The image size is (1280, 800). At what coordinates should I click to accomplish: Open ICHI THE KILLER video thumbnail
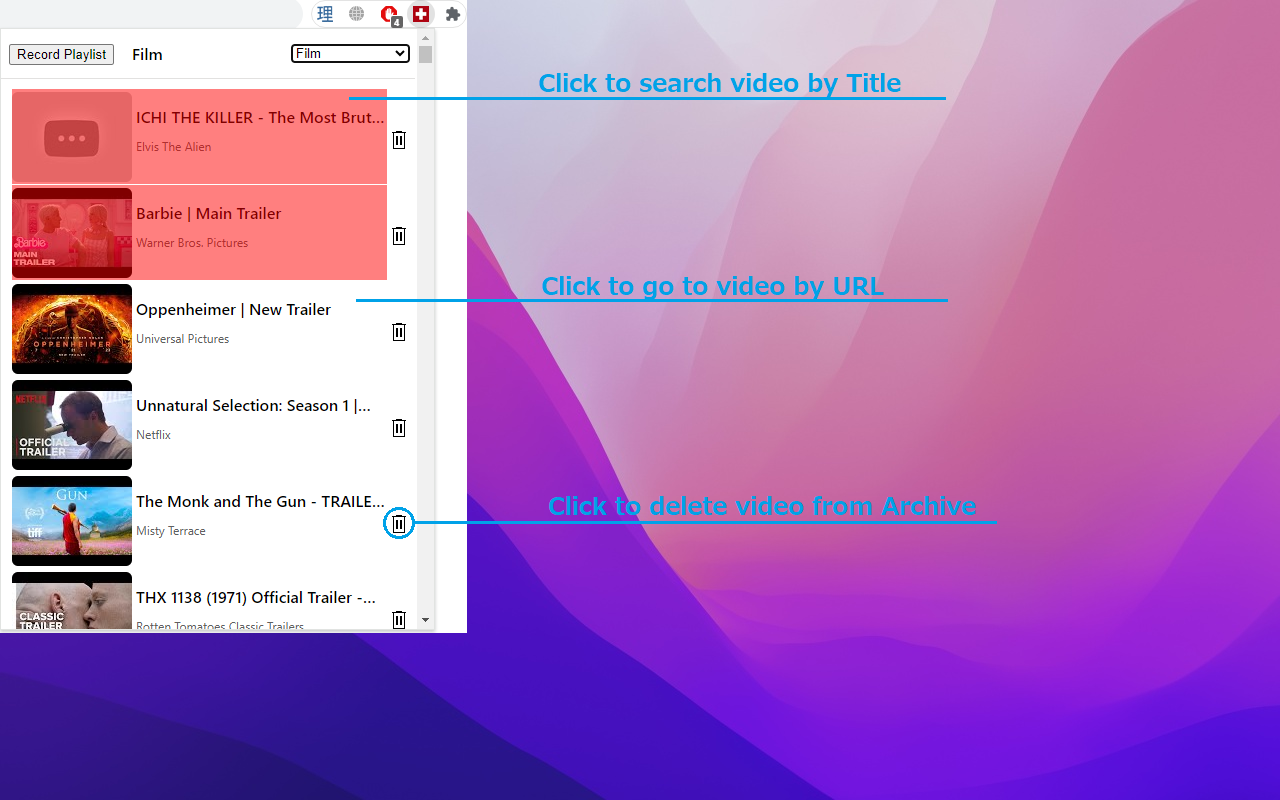(72, 137)
